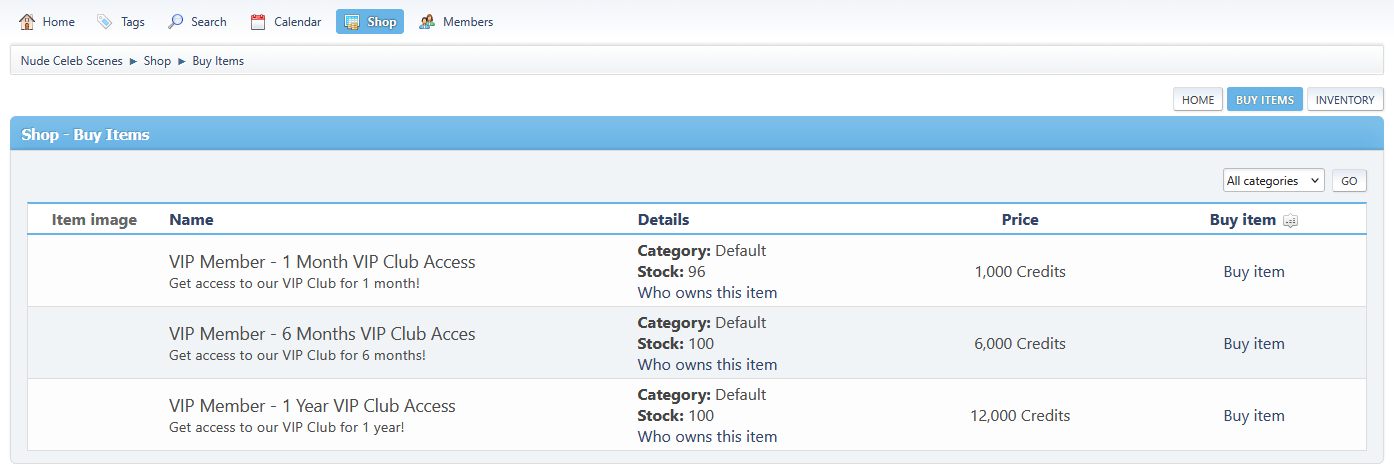The width and height of the screenshot is (1394, 471).
Task: Click the icon beside Buy item header
Action: [1290, 221]
